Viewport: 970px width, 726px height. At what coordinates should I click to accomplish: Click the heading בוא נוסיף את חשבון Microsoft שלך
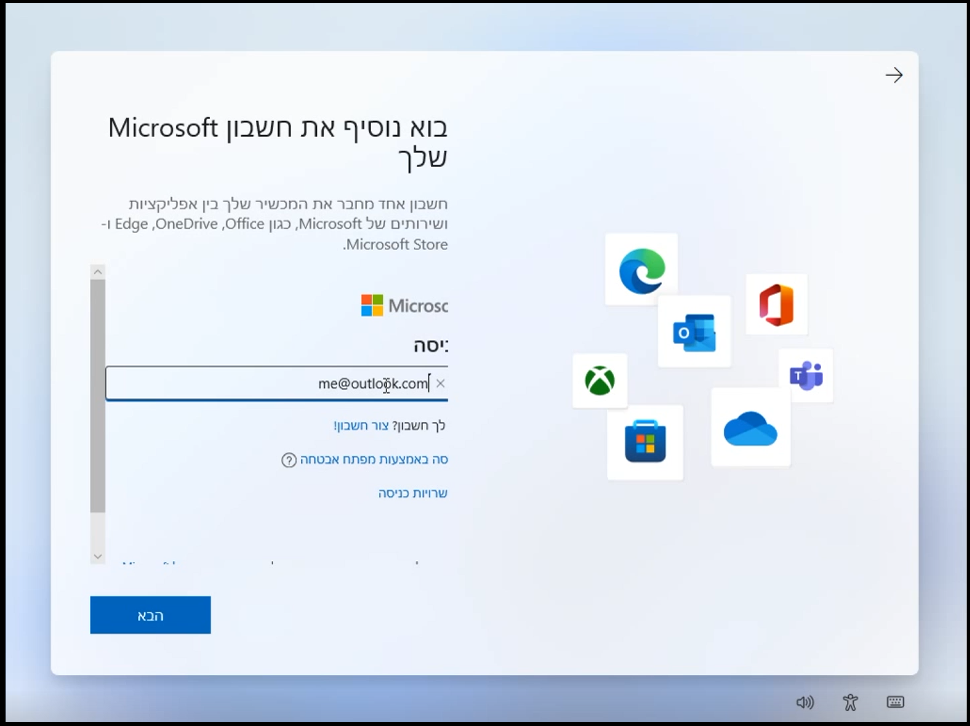pyautogui.click(x=277, y=142)
